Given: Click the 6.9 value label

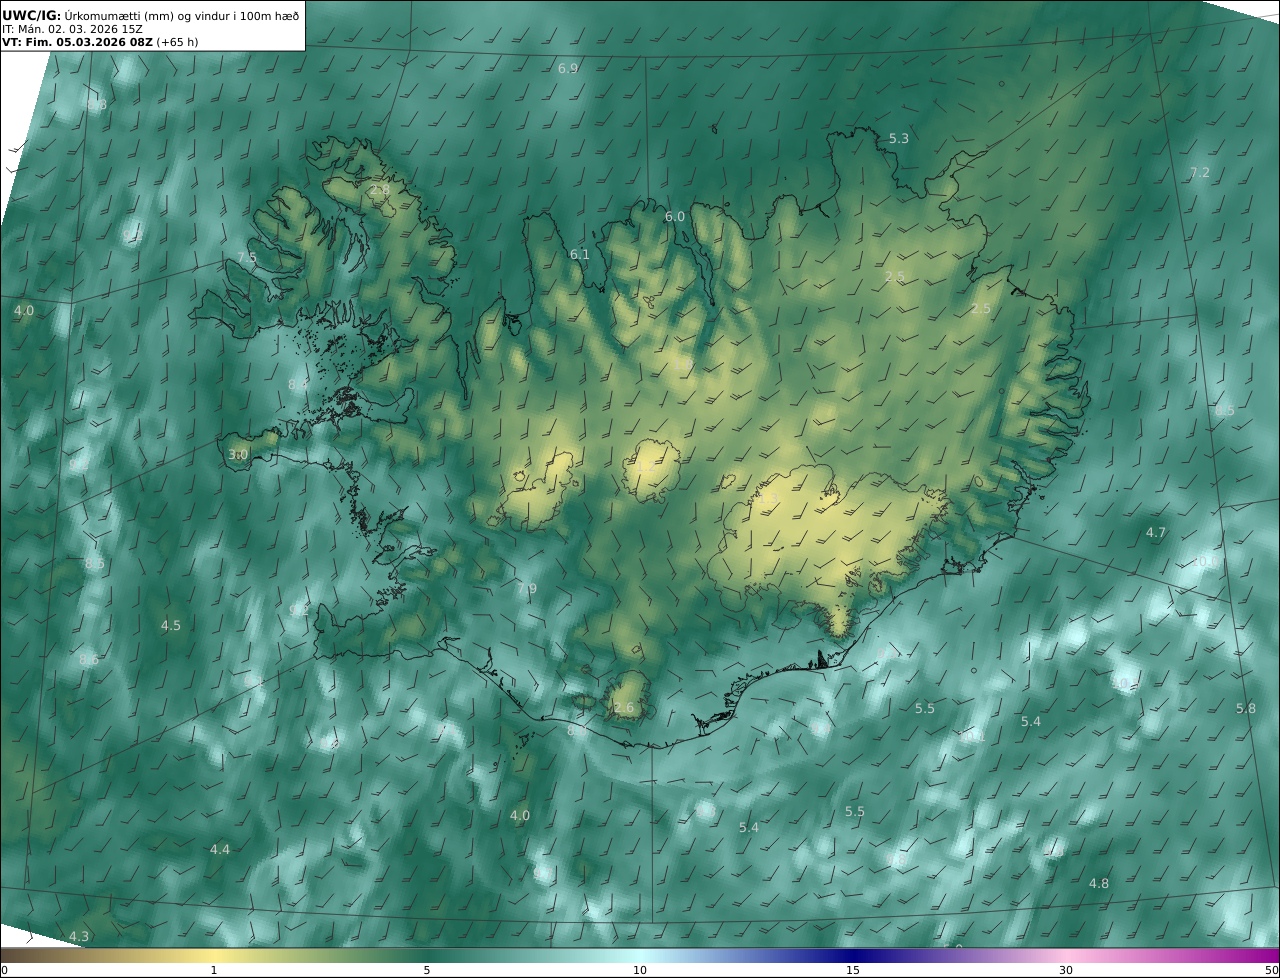Looking at the screenshot, I should tap(568, 68).
